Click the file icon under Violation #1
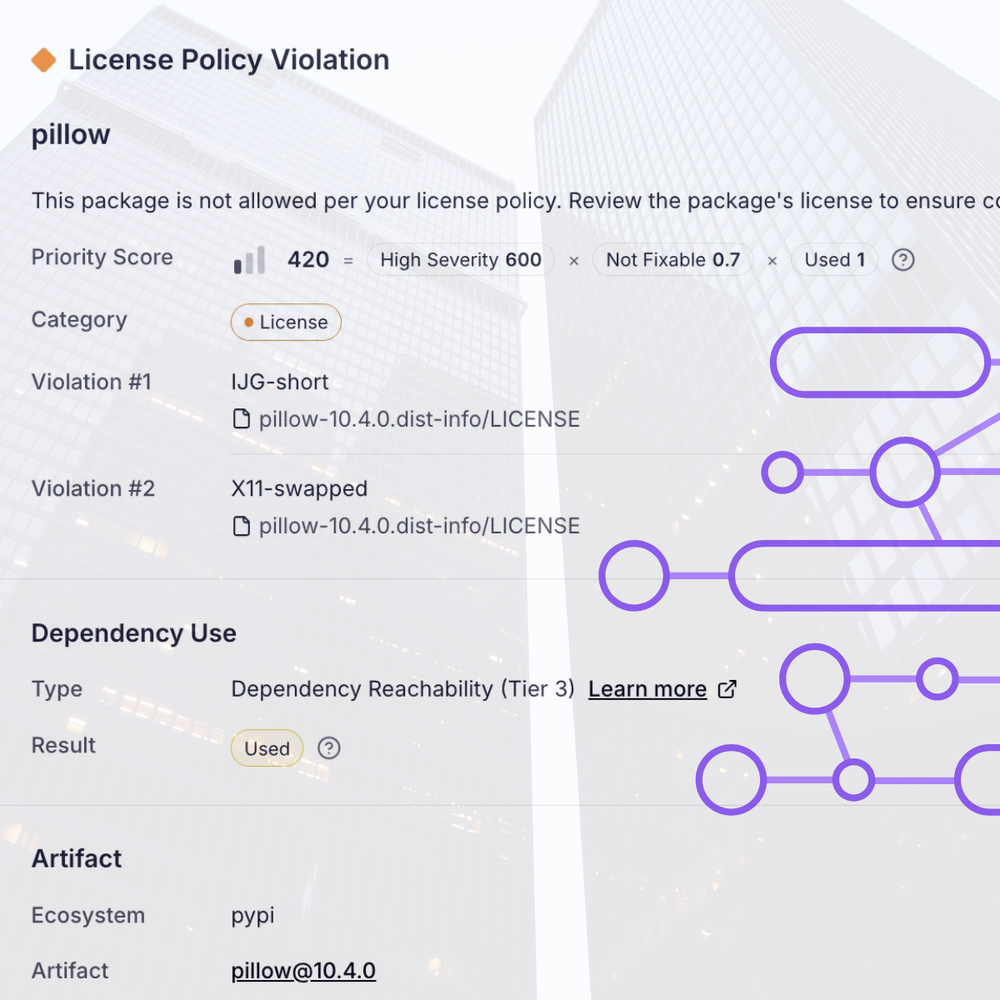 point(242,419)
